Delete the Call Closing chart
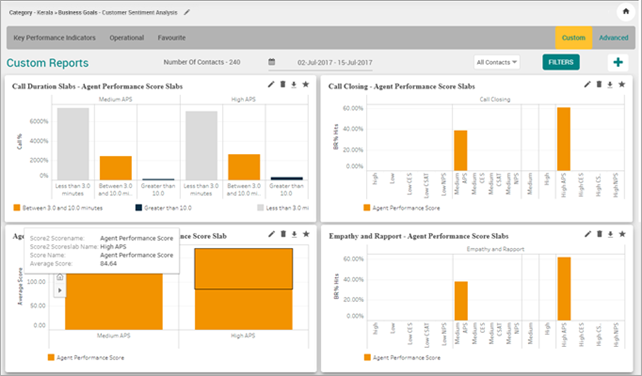This screenshot has width=642, height=376. pyautogui.click(x=599, y=84)
